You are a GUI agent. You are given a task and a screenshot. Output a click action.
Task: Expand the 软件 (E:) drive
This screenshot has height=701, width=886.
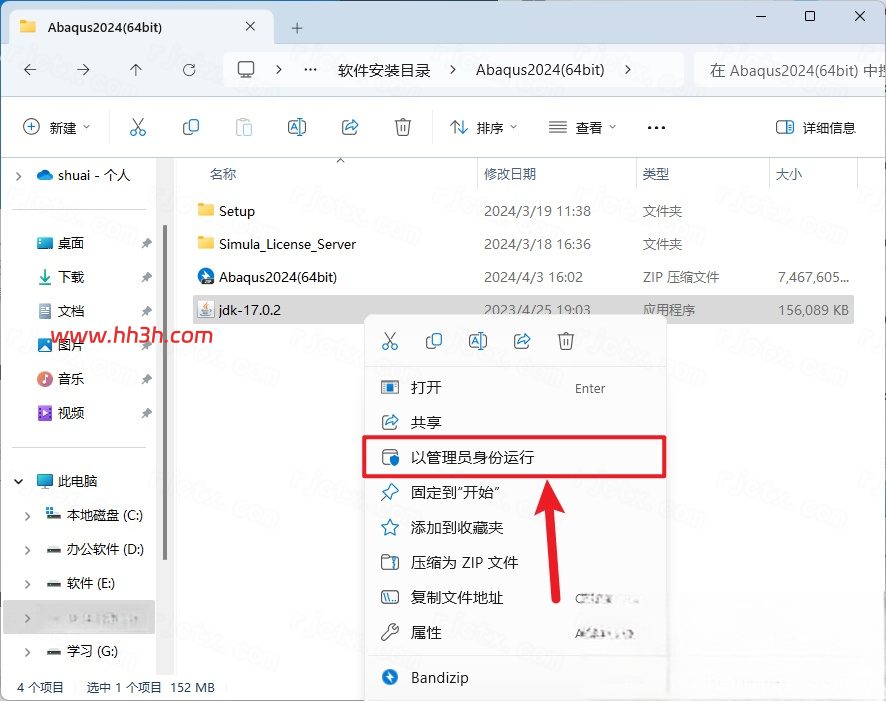tap(27, 584)
